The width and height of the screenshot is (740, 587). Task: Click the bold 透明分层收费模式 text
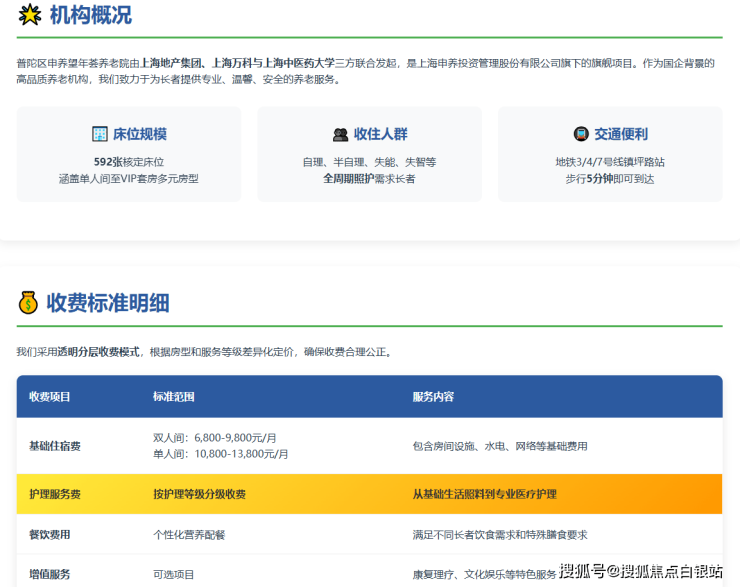[98, 352]
